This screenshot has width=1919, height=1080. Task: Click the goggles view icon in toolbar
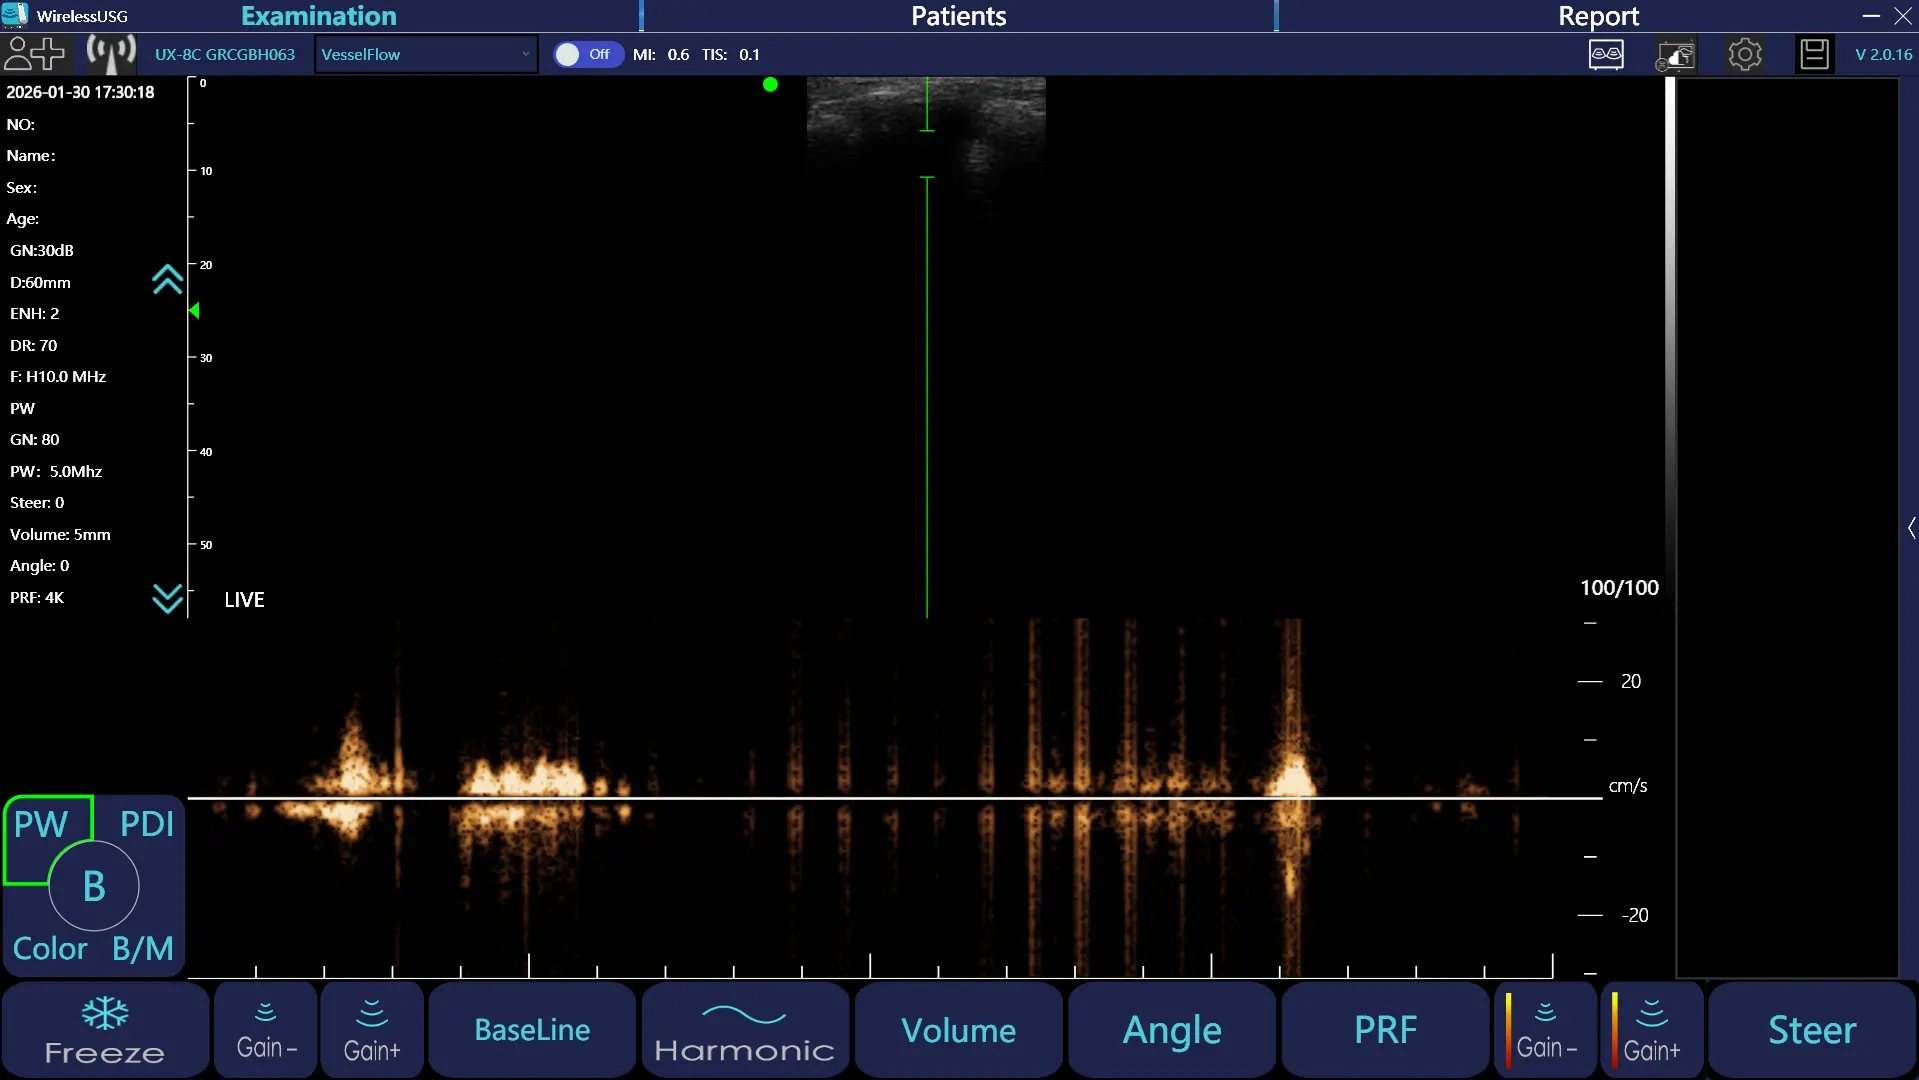click(x=1606, y=54)
